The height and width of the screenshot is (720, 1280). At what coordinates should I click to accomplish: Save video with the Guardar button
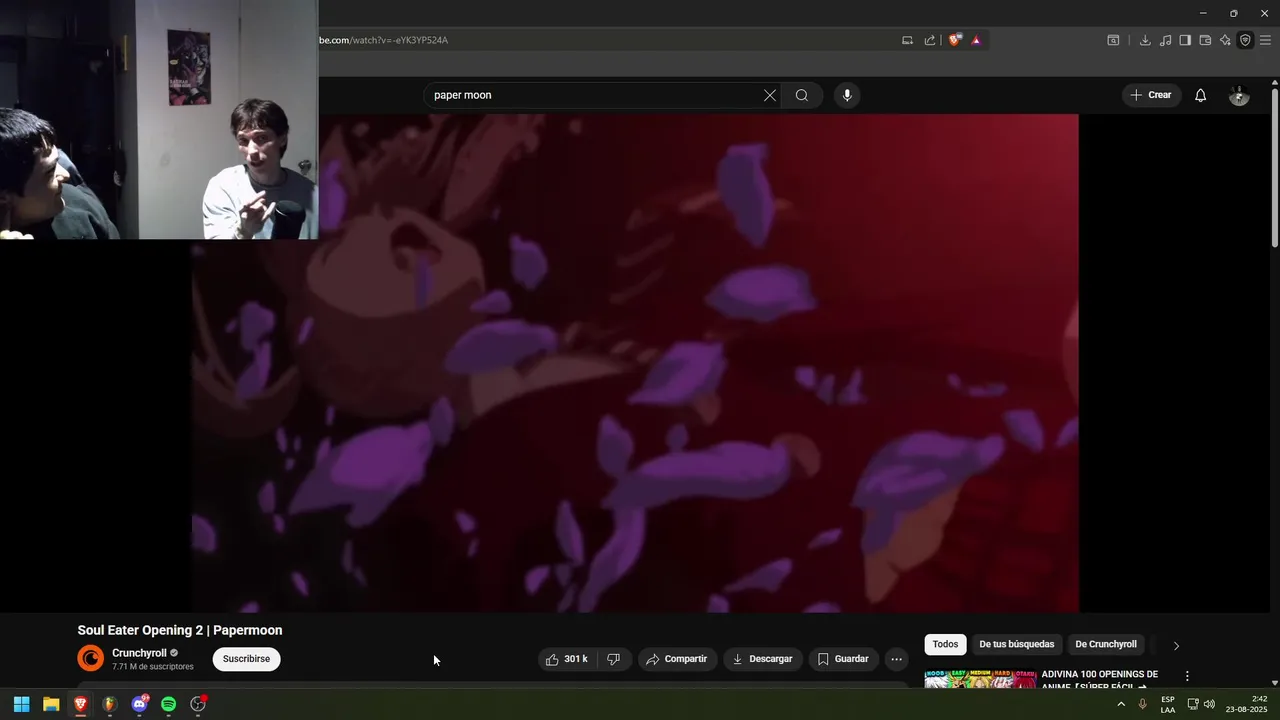click(x=843, y=659)
